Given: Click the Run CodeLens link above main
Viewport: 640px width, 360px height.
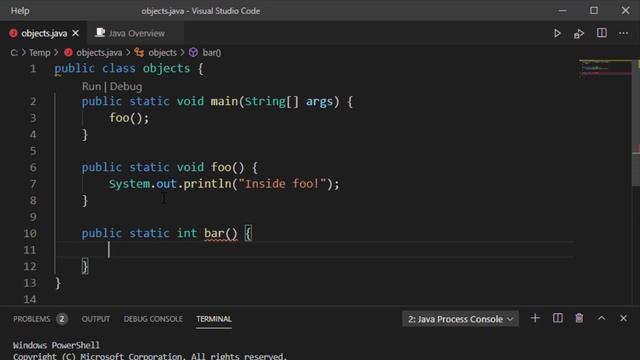Looking at the screenshot, I should (91, 87).
